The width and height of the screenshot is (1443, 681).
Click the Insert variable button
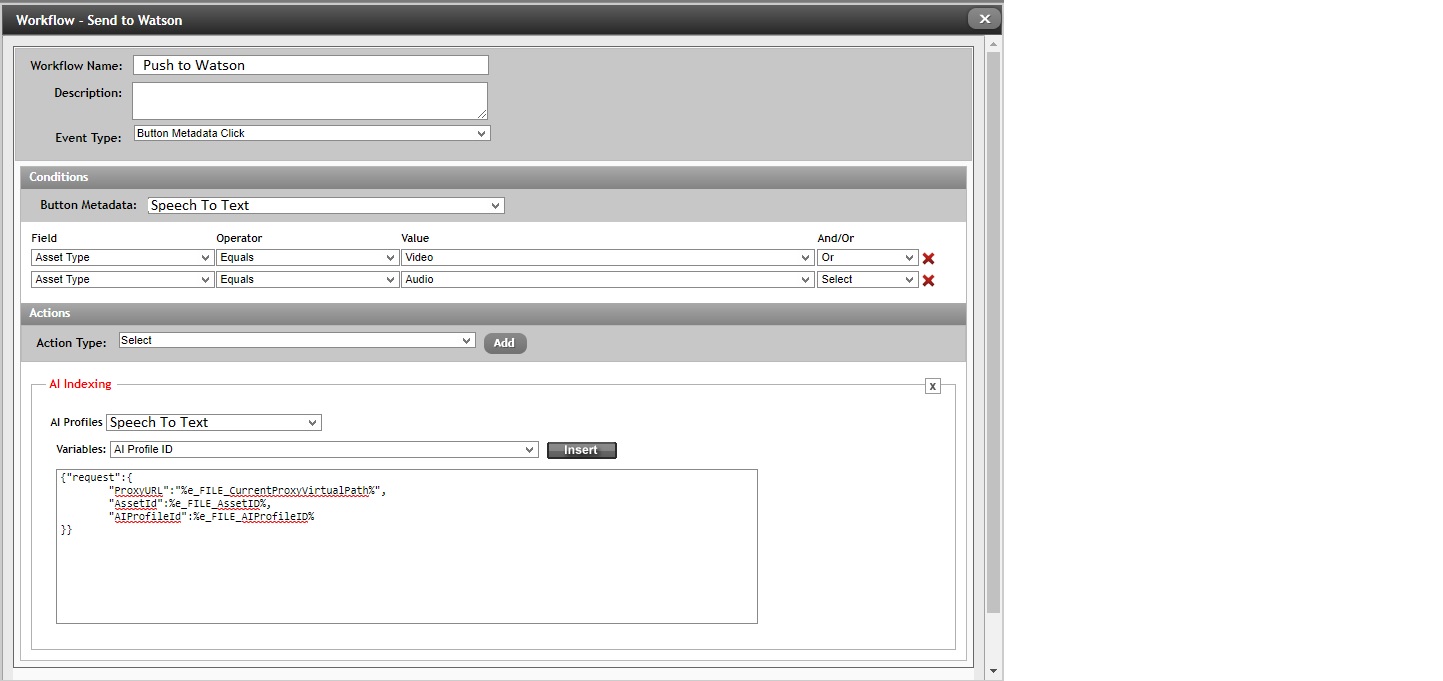[x=582, y=450]
